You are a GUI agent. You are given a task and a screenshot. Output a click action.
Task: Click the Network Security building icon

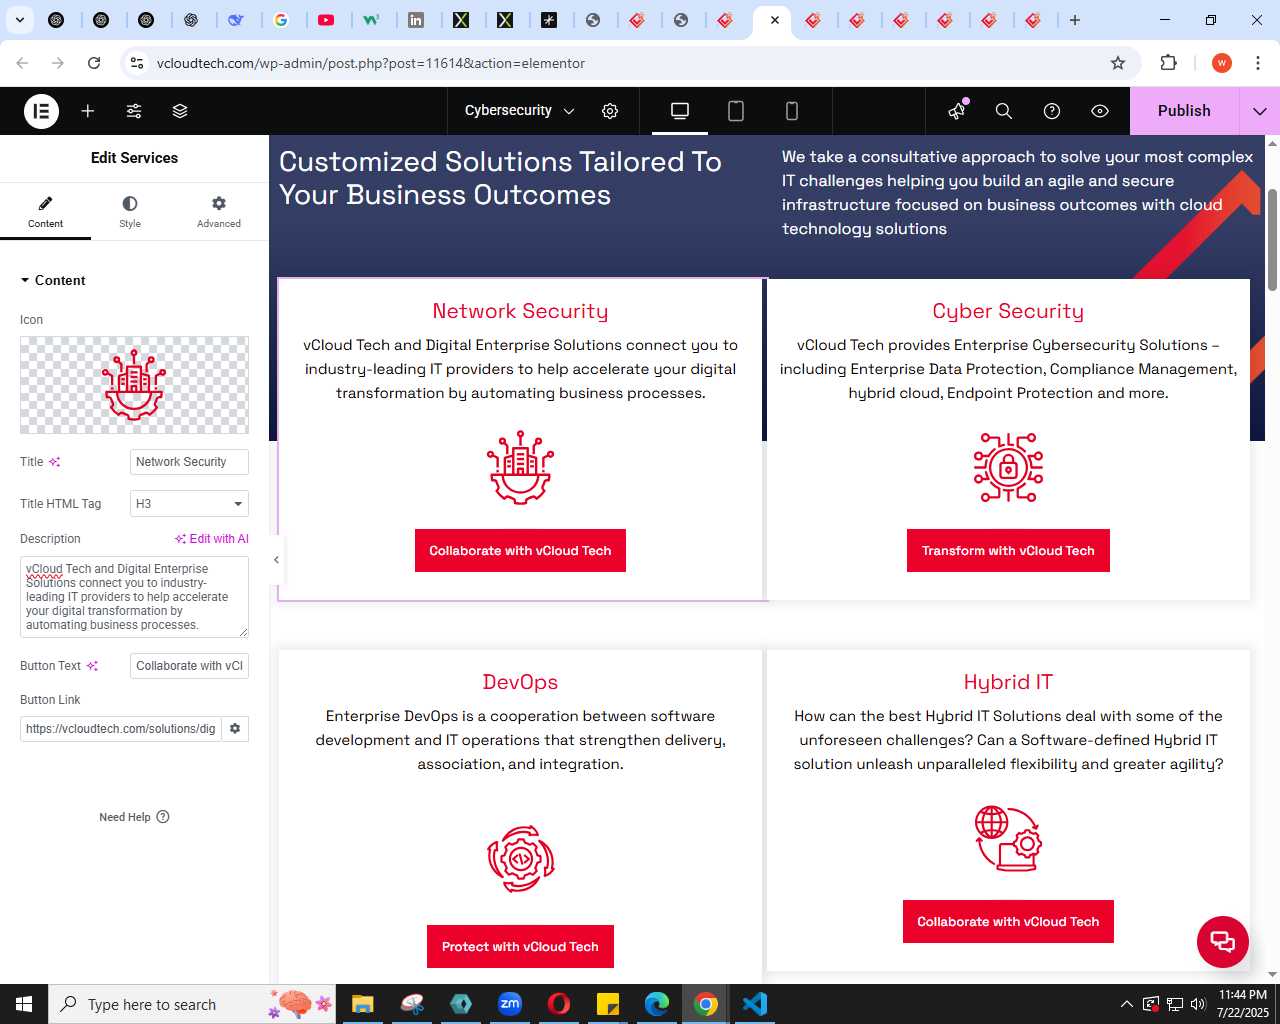pos(520,467)
